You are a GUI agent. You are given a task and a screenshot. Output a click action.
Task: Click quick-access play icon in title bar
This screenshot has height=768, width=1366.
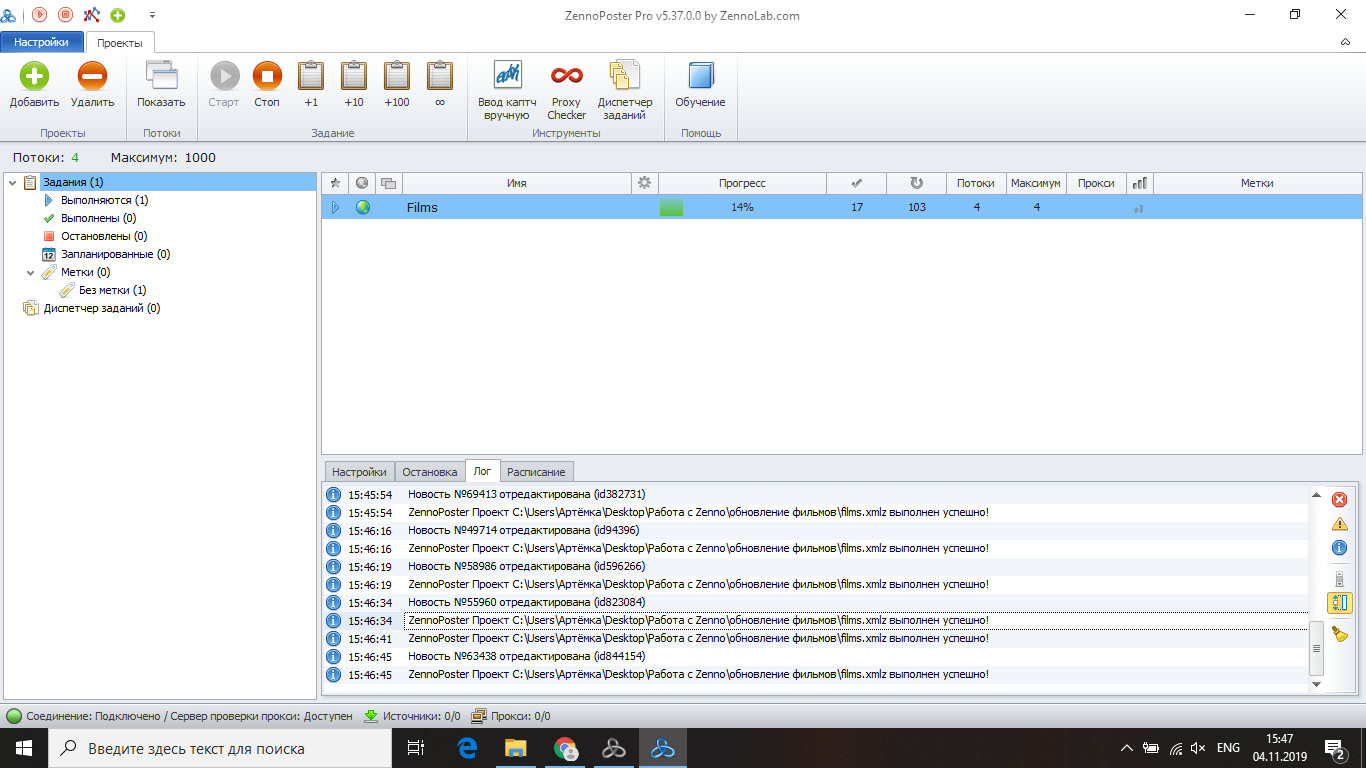pyautogui.click(x=39, y=15)
